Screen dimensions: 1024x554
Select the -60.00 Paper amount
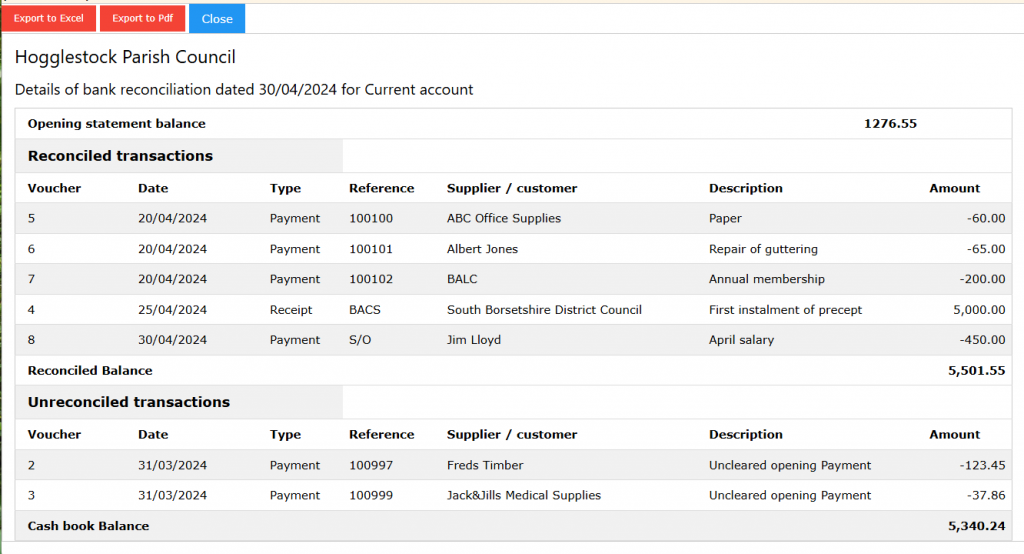[986, 218]
